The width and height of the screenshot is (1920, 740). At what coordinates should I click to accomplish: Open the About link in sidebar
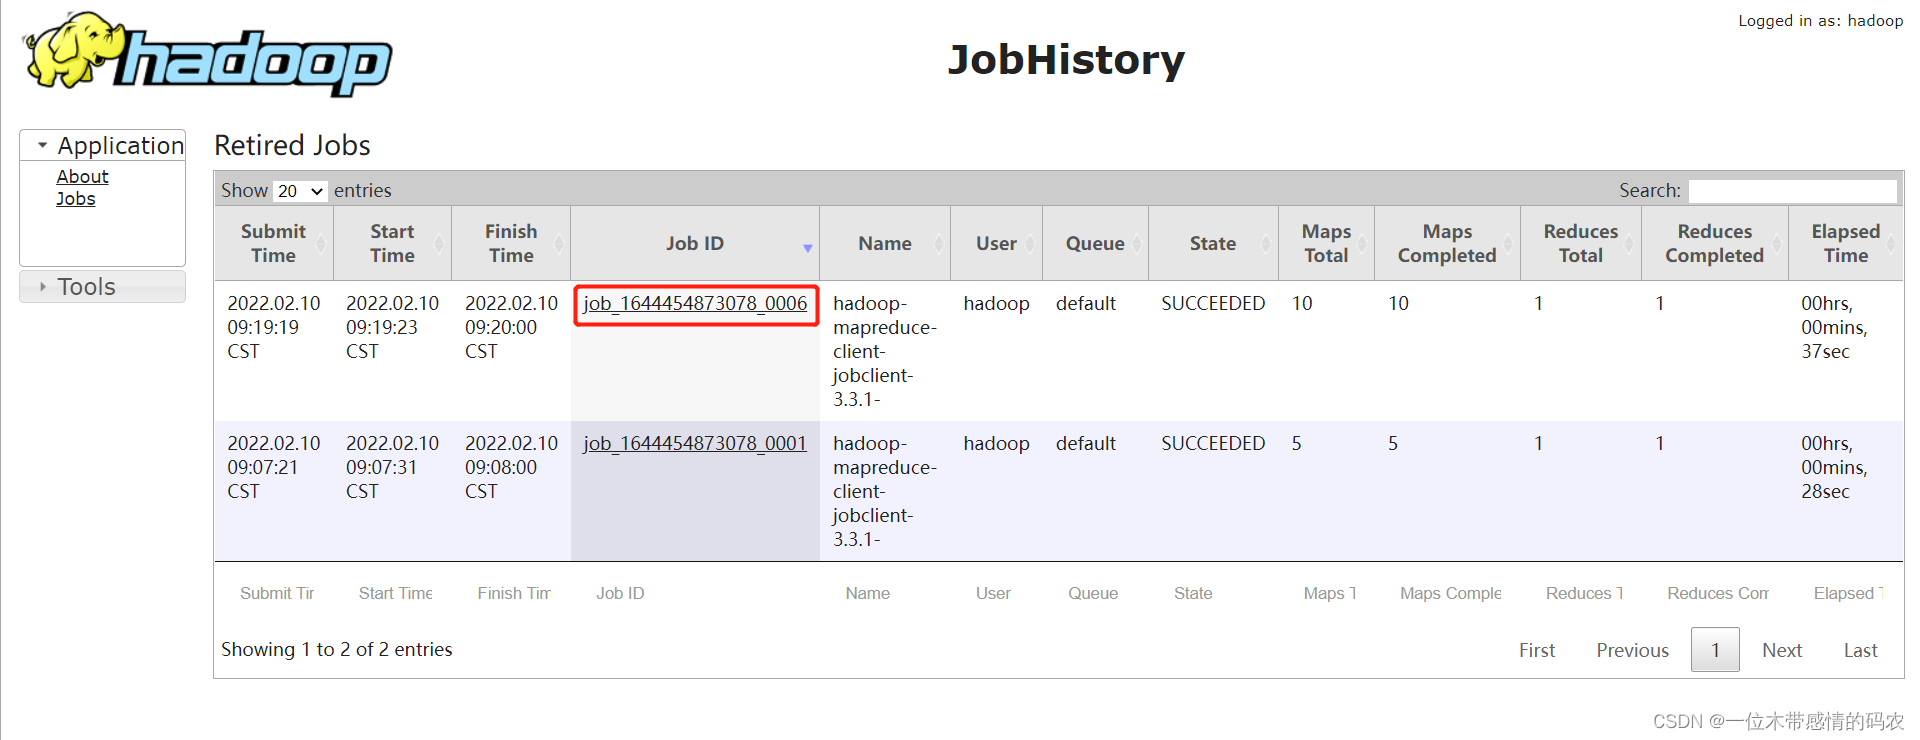pyautogui.click(x=82, y=177)
